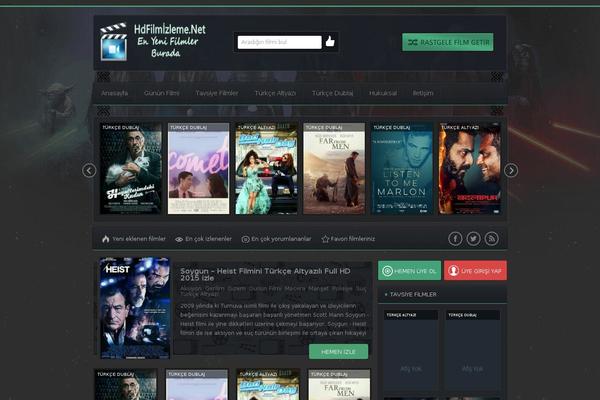
Task: Select the Yeni eklenen filmler tab
Action: coord(134,239)
